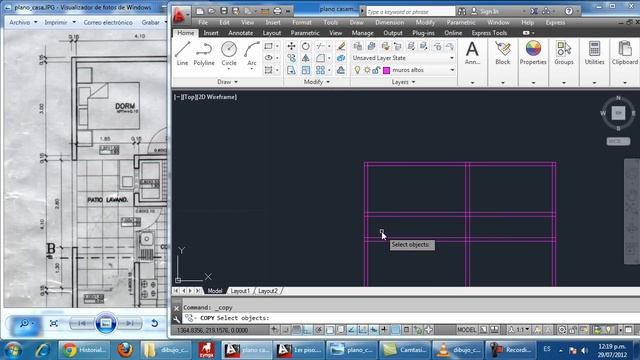Open the Clipboard panel
Image resolution: width=640 pixels, height=360 pixels.
(624, 53)
